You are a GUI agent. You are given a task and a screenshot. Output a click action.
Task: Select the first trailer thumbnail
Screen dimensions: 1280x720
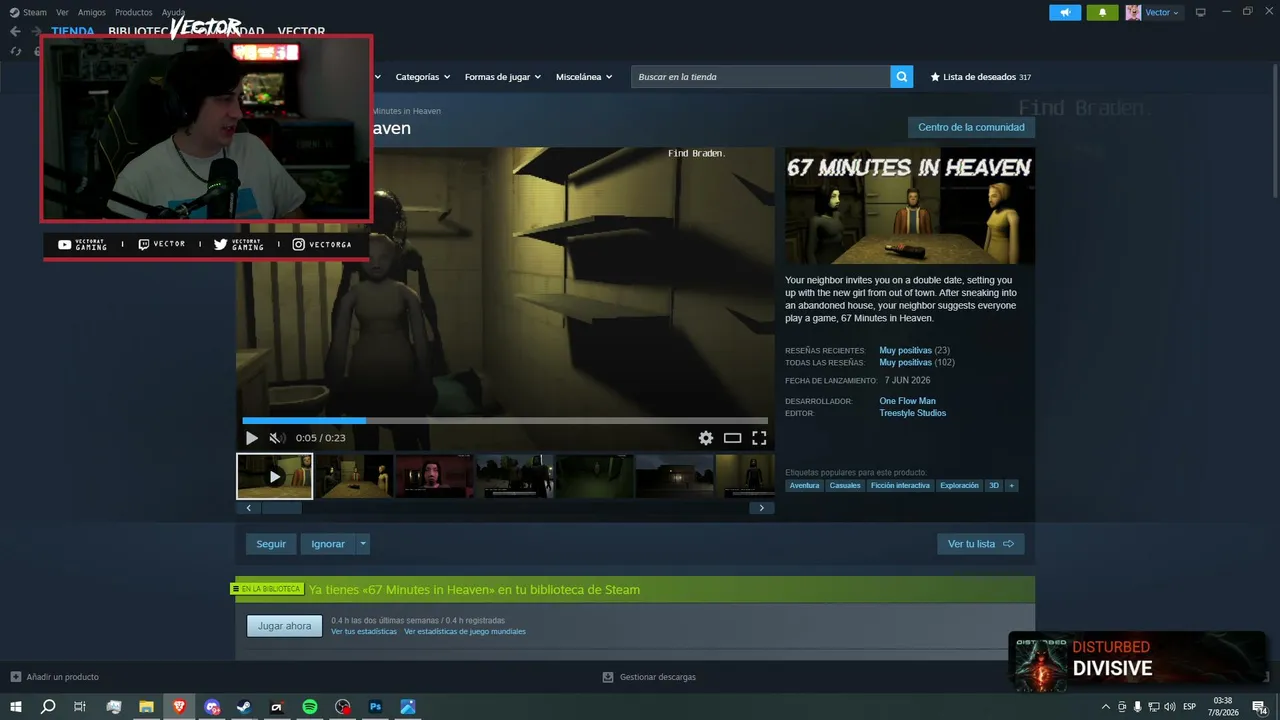275,476
